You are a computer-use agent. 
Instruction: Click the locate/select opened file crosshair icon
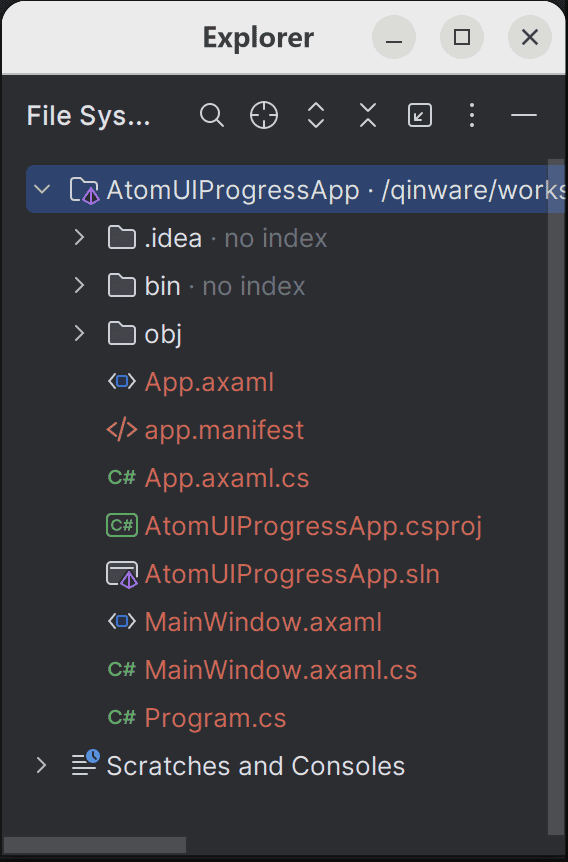point(264,115)
